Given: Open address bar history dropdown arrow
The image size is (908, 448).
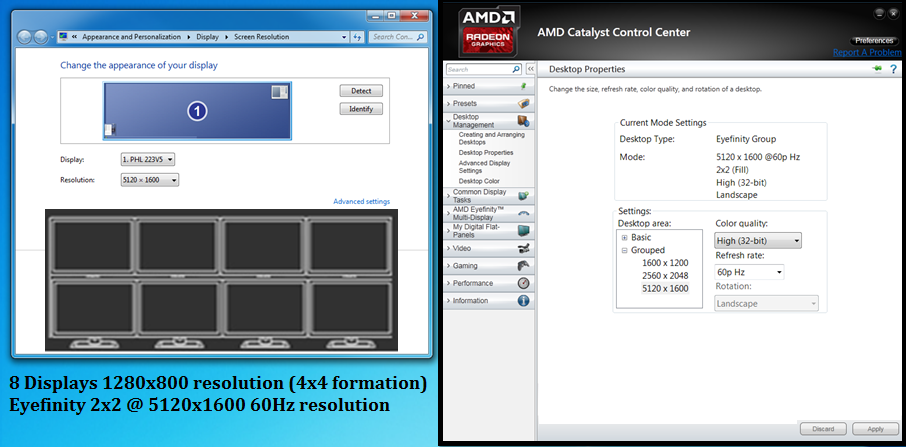Looking at the screenshot, I should (346, 37).
